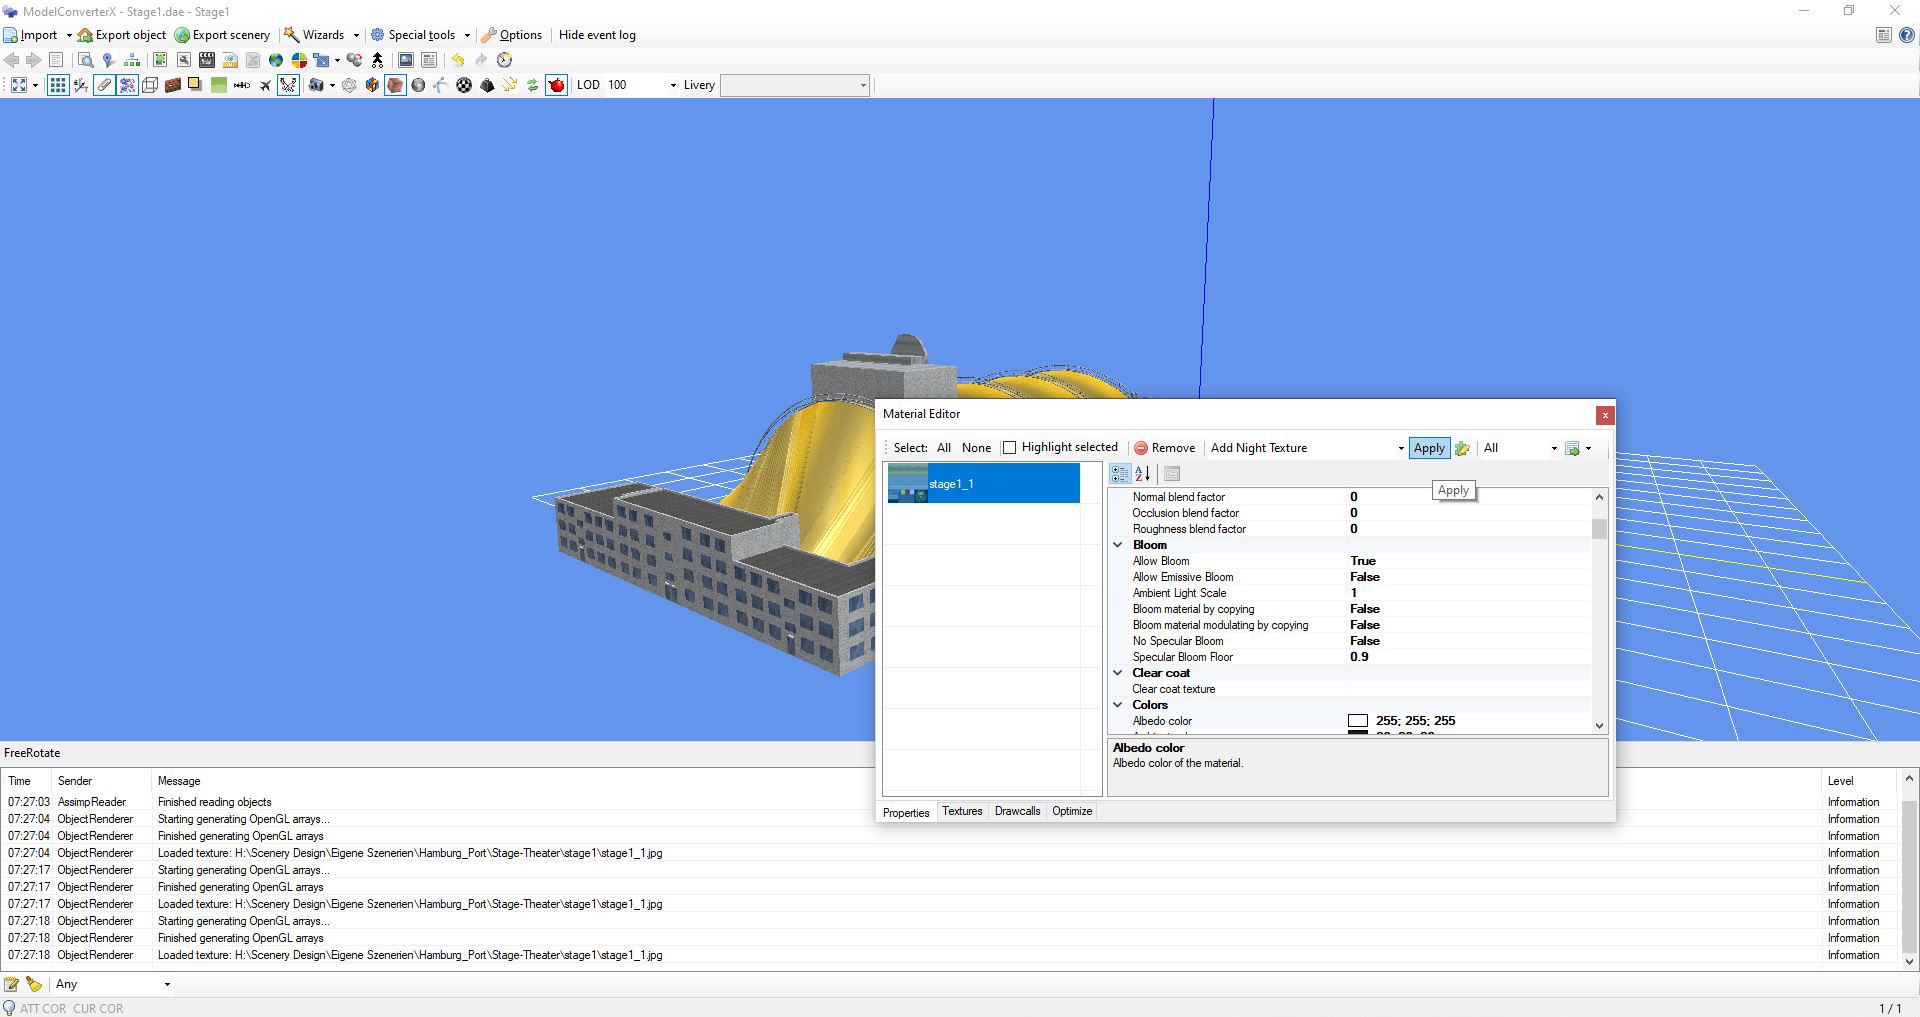Toggle the brown textured cube icon
The image size is (1920, 1017).
pyautogui.click(x=395, y=85)
